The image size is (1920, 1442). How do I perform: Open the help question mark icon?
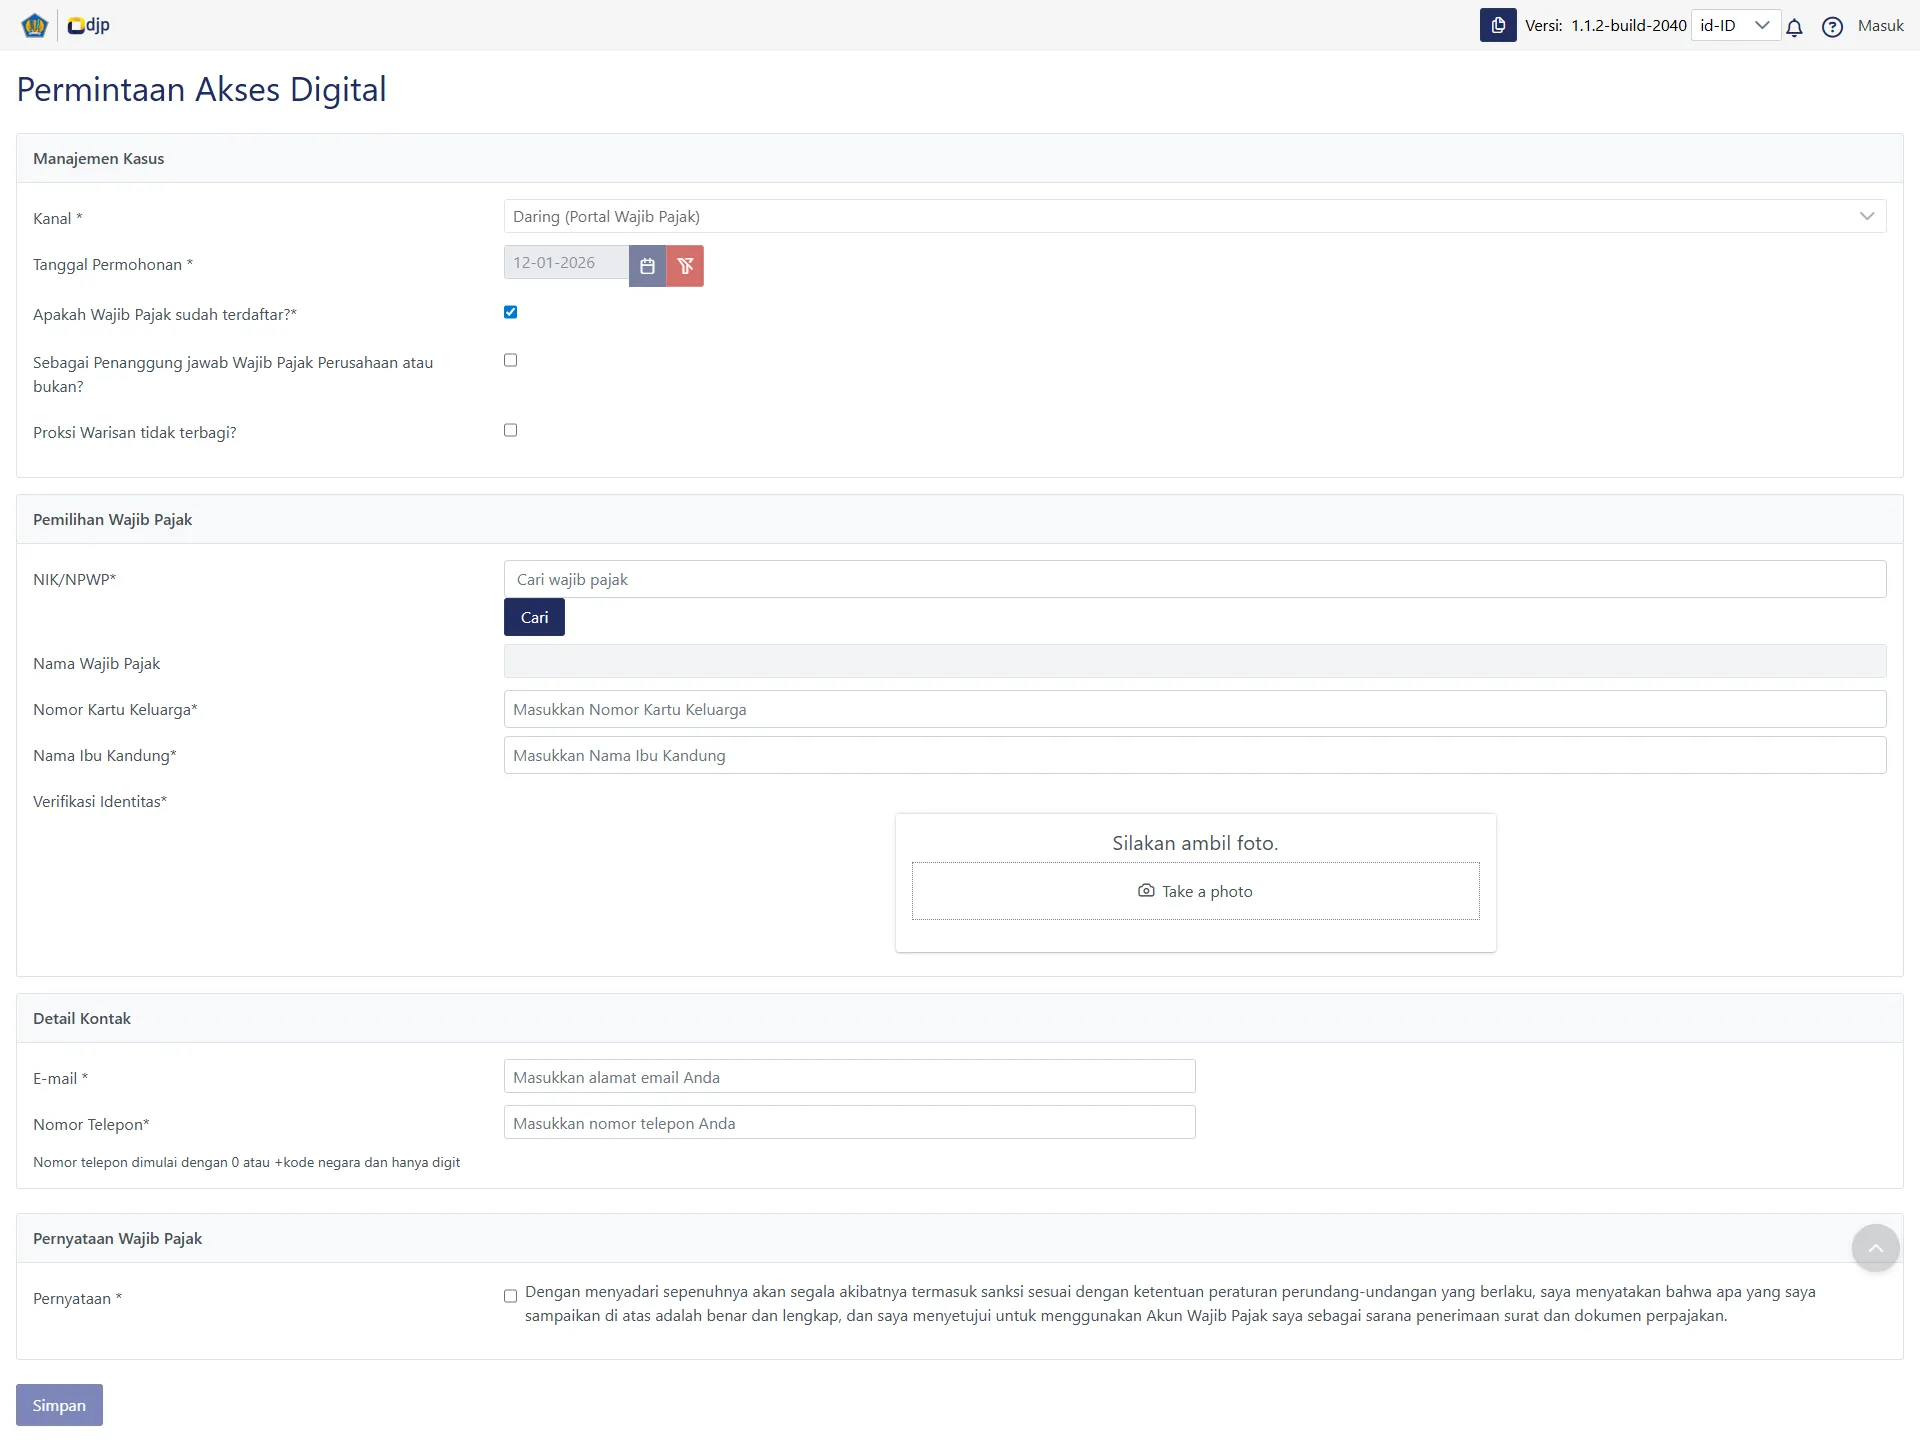pyautogui.click(x=1831, y=27)
